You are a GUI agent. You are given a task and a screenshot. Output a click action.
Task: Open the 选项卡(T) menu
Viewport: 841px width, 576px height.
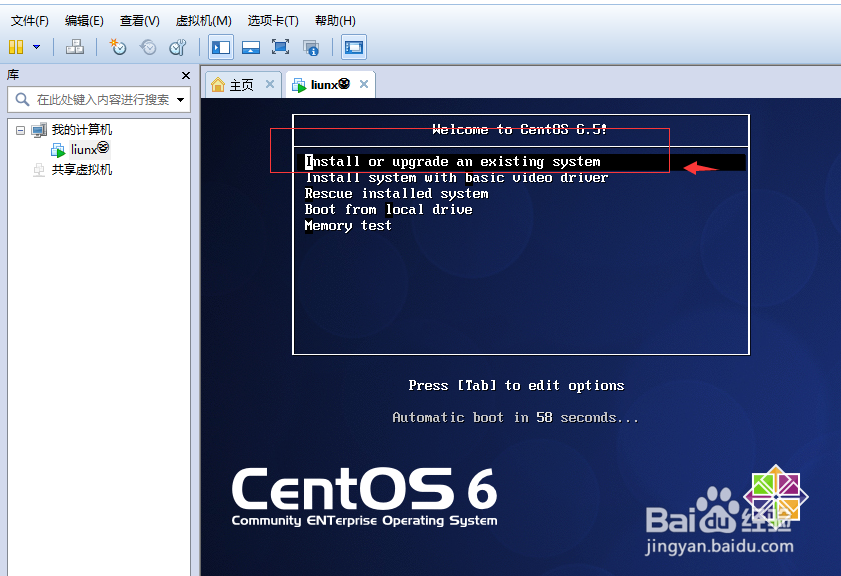(273, 21)
